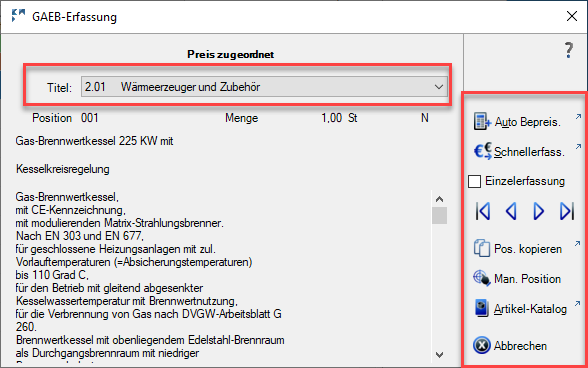Viewport: 588px width, 368px height.
Task: Click the Schnellerfass. euro icon
Action: click(x=483, y=151)
